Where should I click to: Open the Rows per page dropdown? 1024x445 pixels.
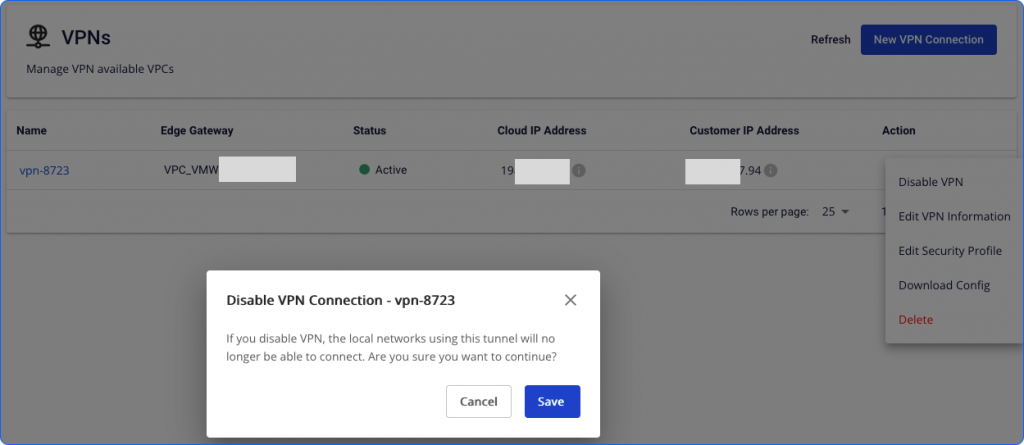click(835, 212)
